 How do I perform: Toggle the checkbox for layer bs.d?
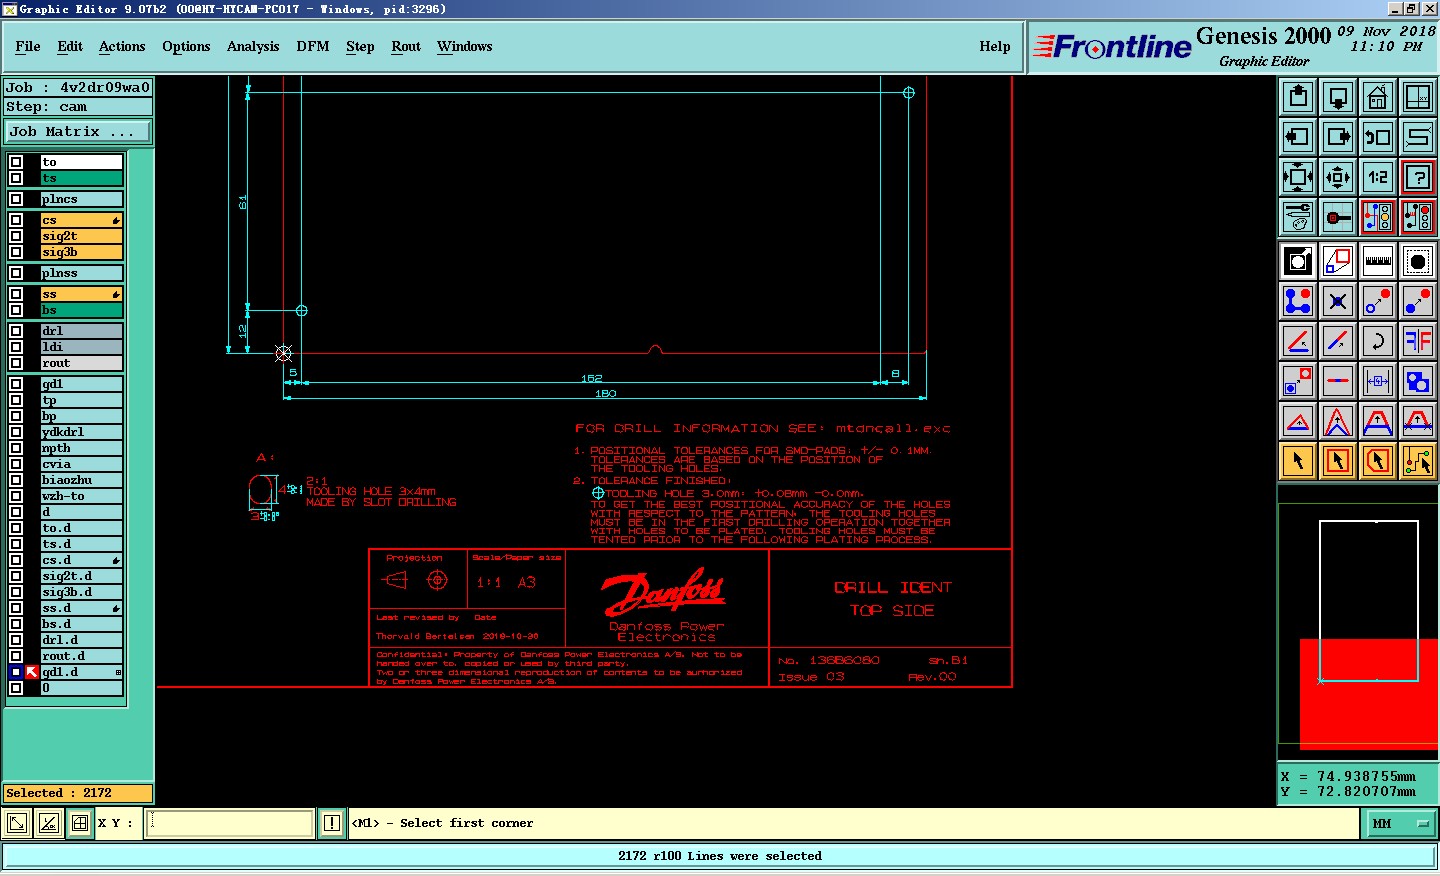click(x=16, y=624)
